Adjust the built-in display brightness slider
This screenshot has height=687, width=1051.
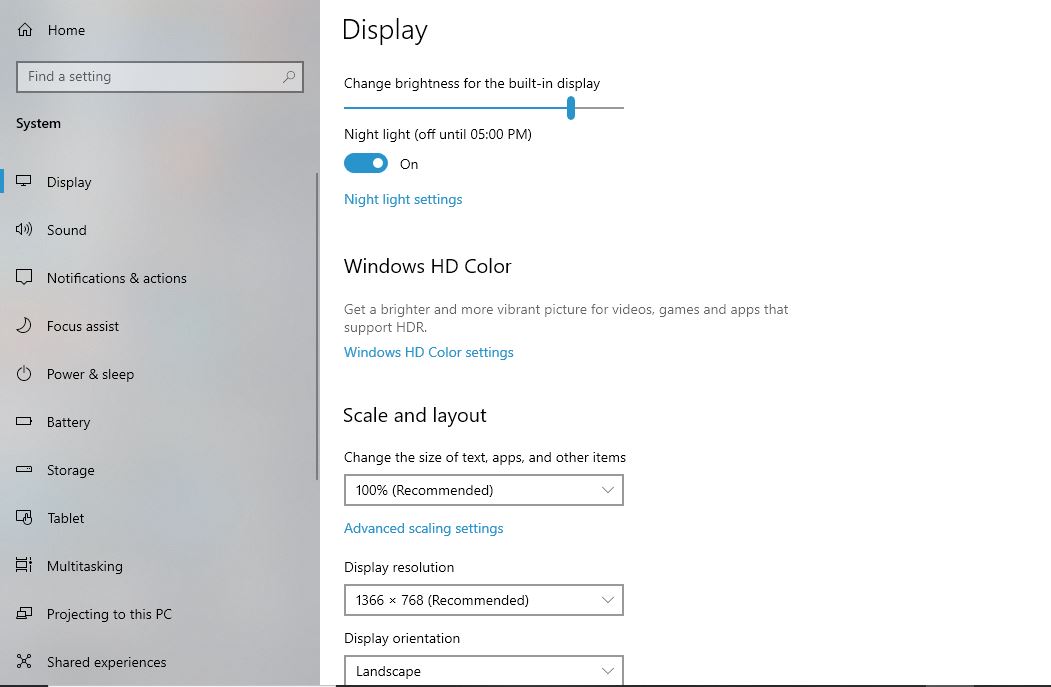(x=571, y=108)
